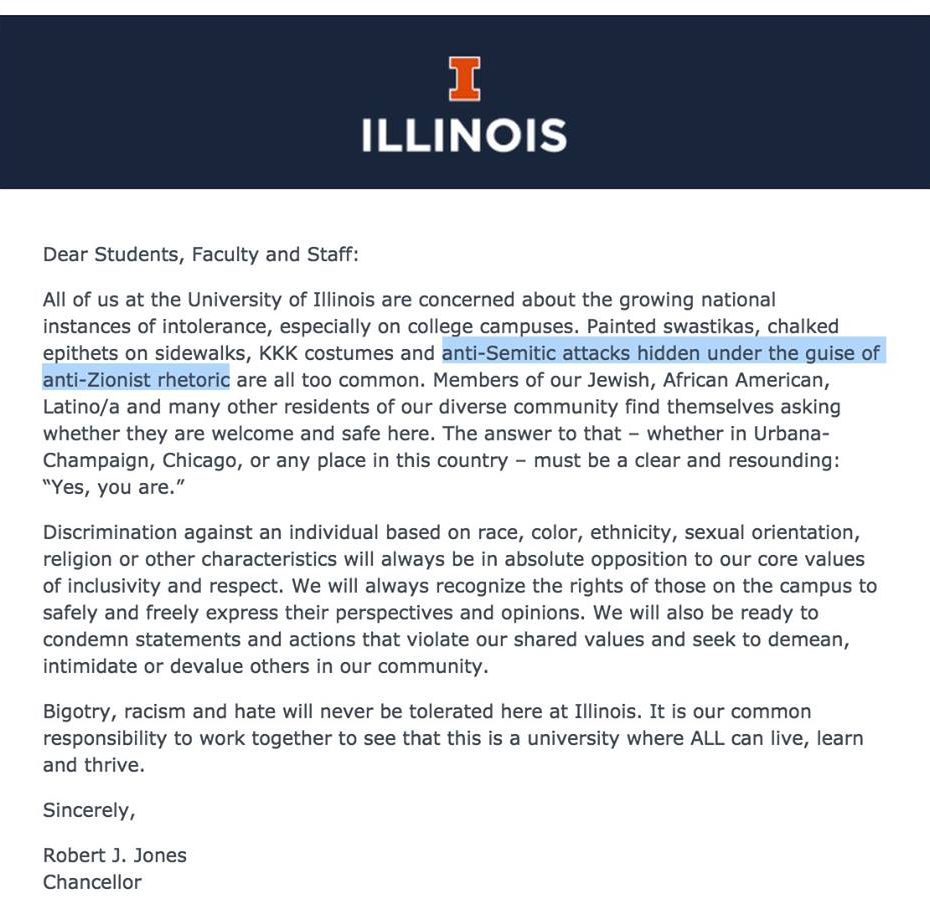Click the highlighted words 'anti-Zionist rhetoric'
The image size is (930, 909).
pos(136,379)
